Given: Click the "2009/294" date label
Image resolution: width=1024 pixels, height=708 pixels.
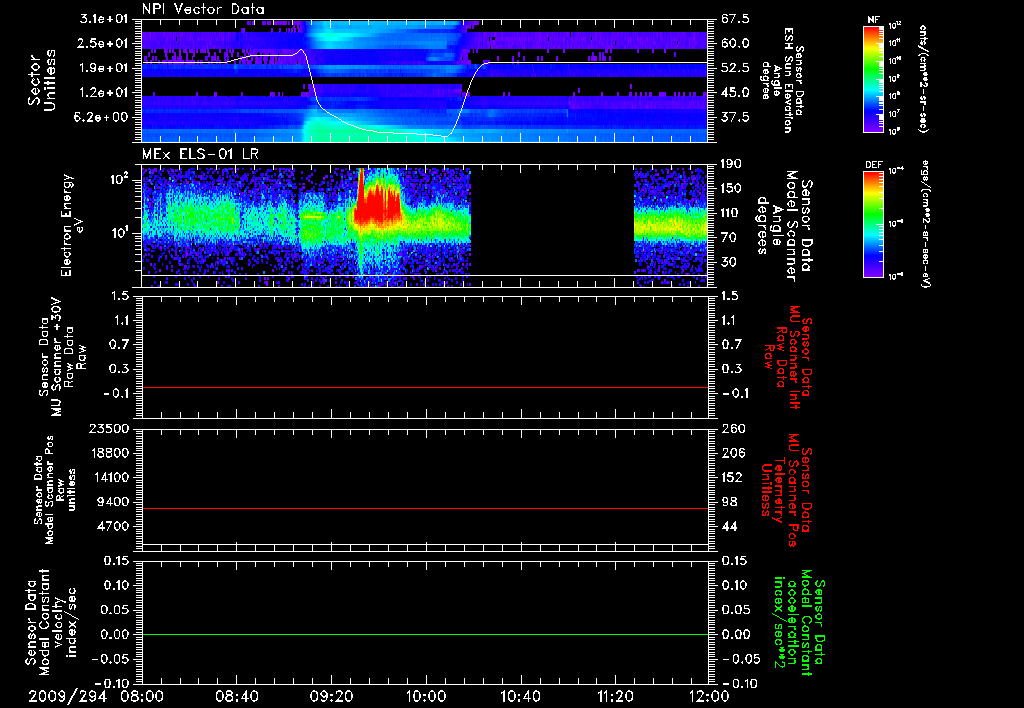Looking at the screenshot, I should pyautogui.click(x=67, y=696).
